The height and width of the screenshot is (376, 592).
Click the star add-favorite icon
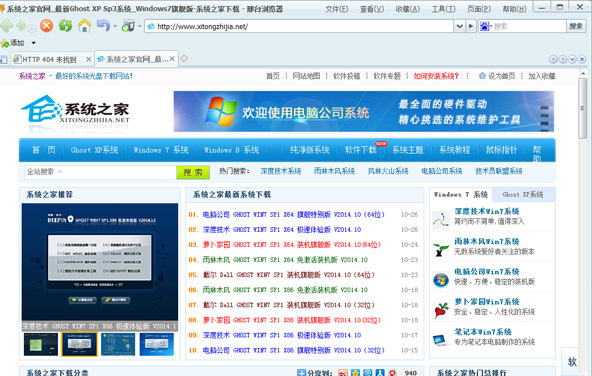coord(5,43)
